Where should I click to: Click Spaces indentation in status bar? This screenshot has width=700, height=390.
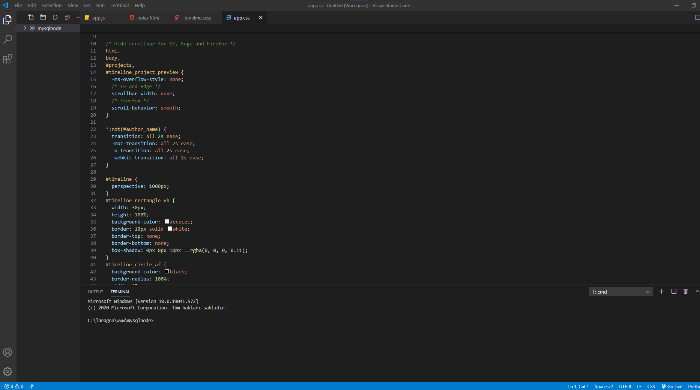tap(604, 386)
